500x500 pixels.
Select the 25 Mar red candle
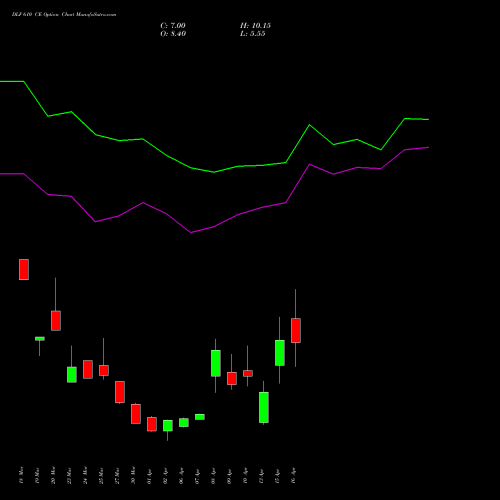[x=104, y=370]
